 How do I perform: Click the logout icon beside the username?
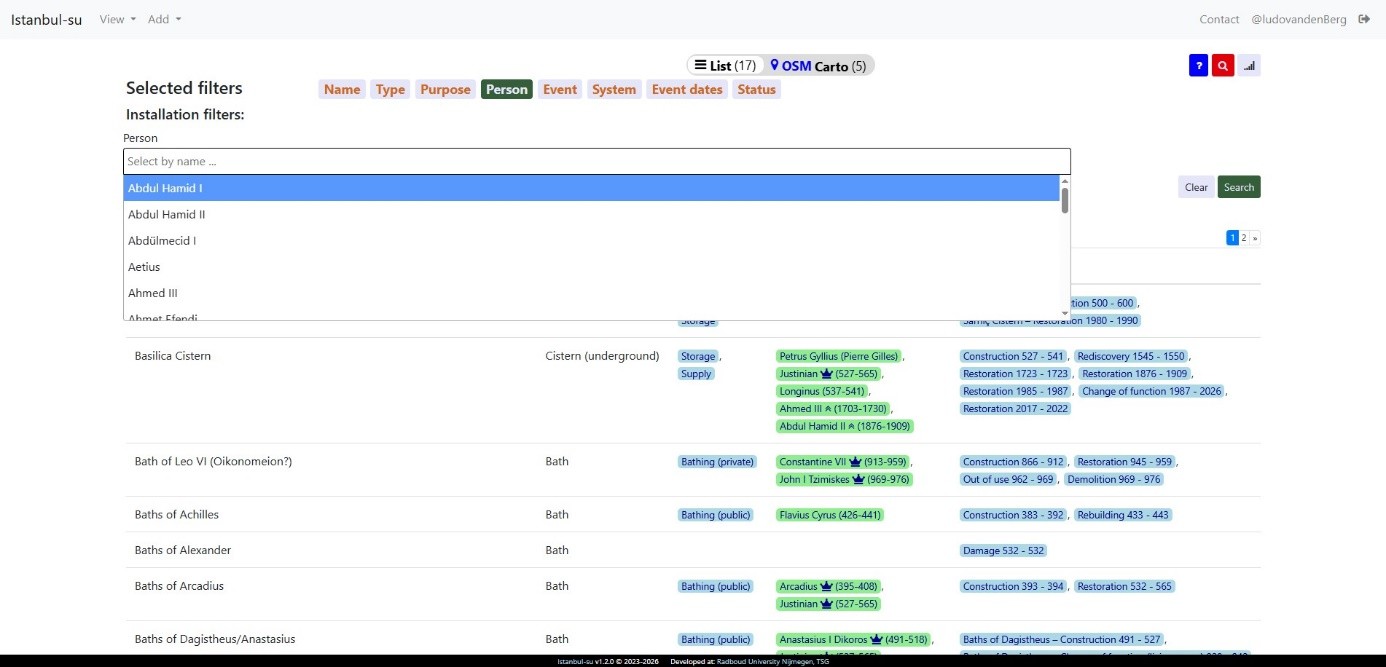[1366, 19]
